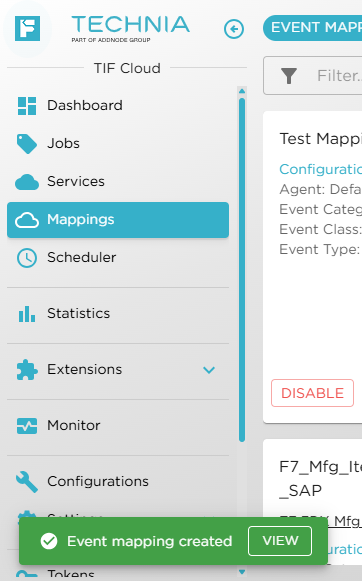Open the Configuration link in Test Mapping card

pyautogui.click(x=321, y=169)
